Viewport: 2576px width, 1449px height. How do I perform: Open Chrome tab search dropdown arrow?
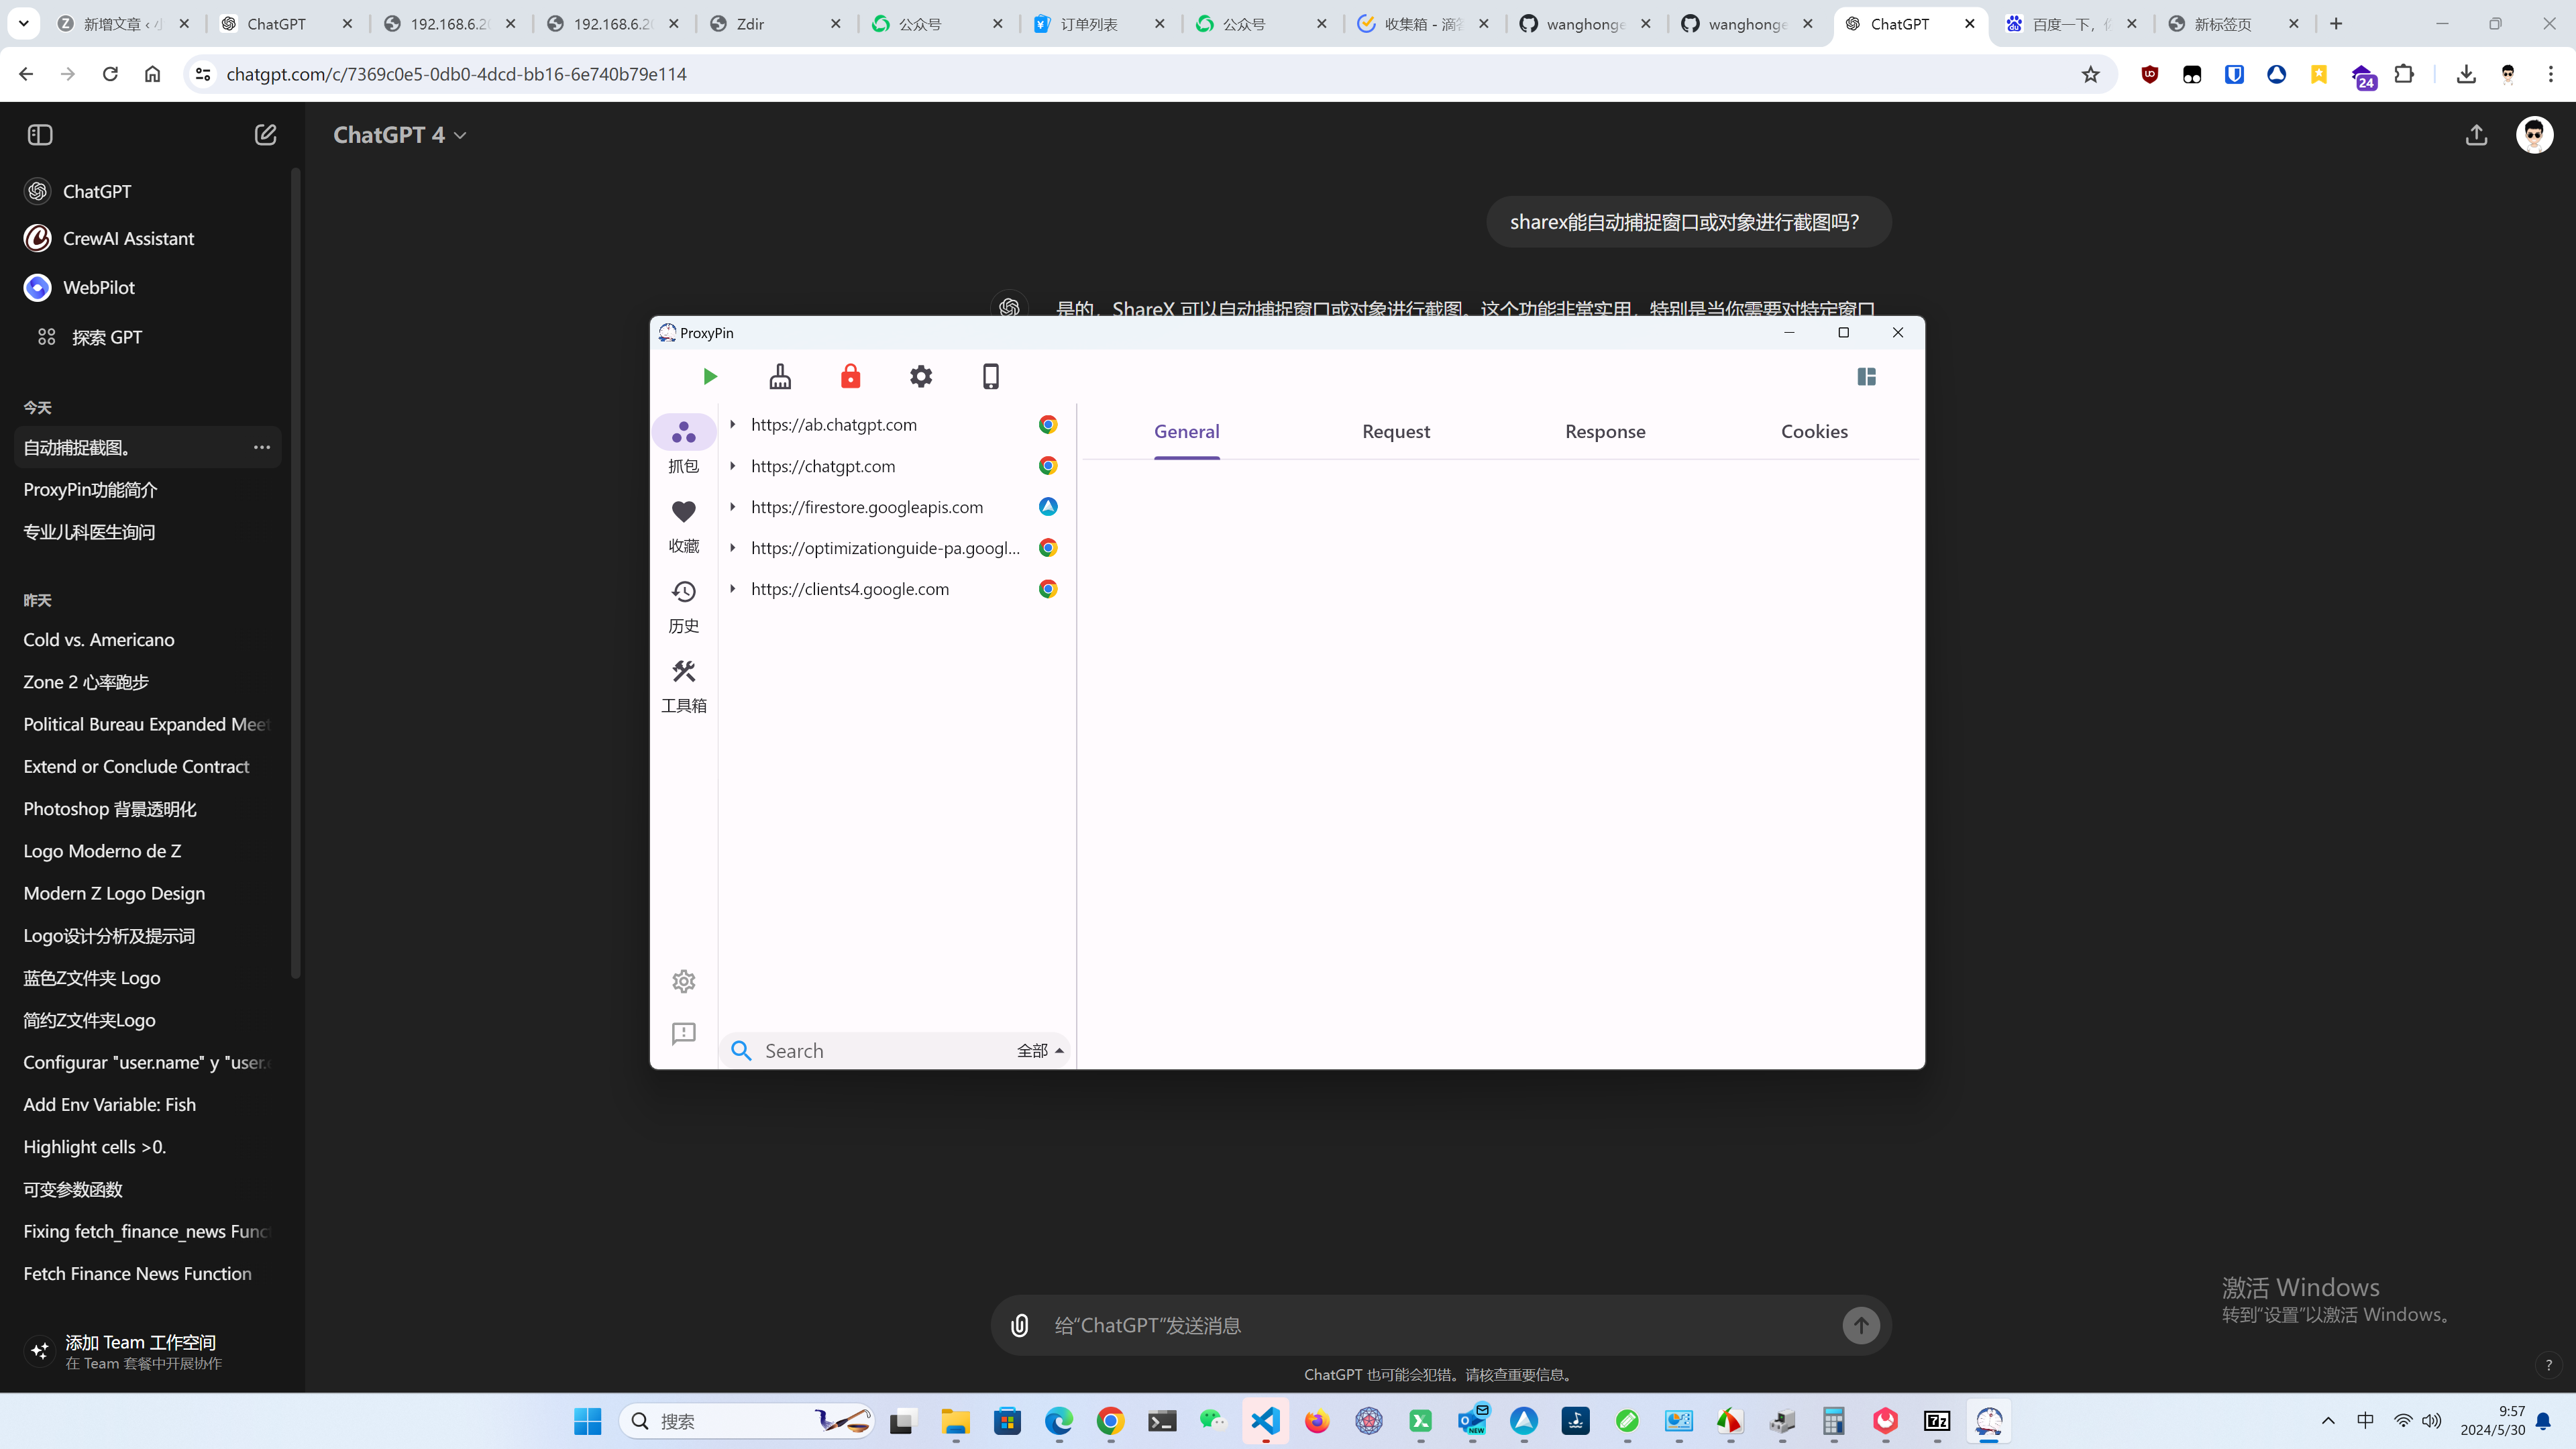[23, 23]
